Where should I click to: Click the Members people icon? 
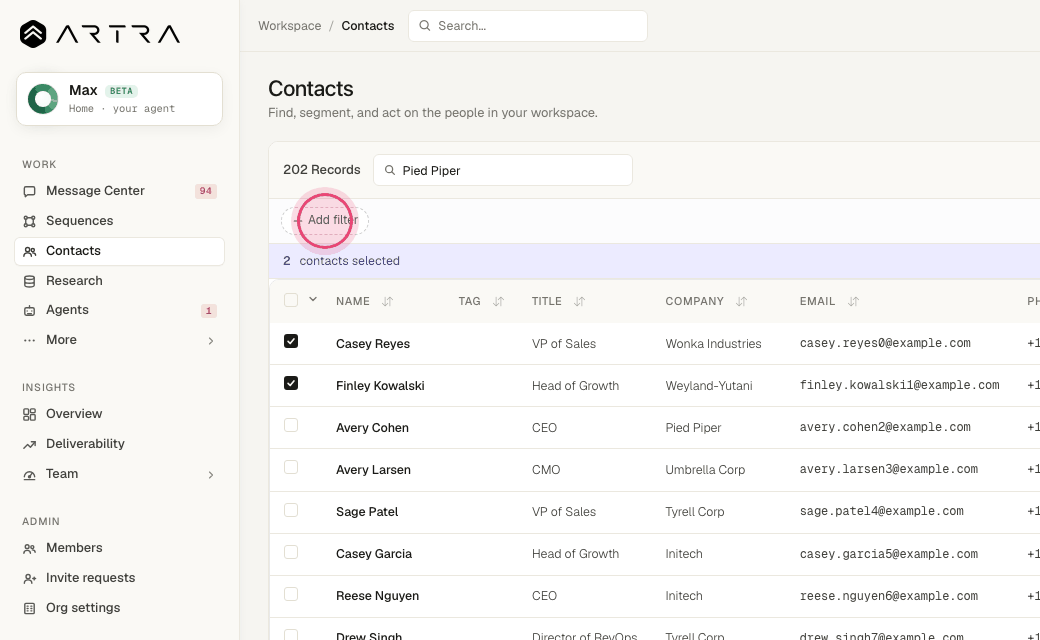[29, 548]
